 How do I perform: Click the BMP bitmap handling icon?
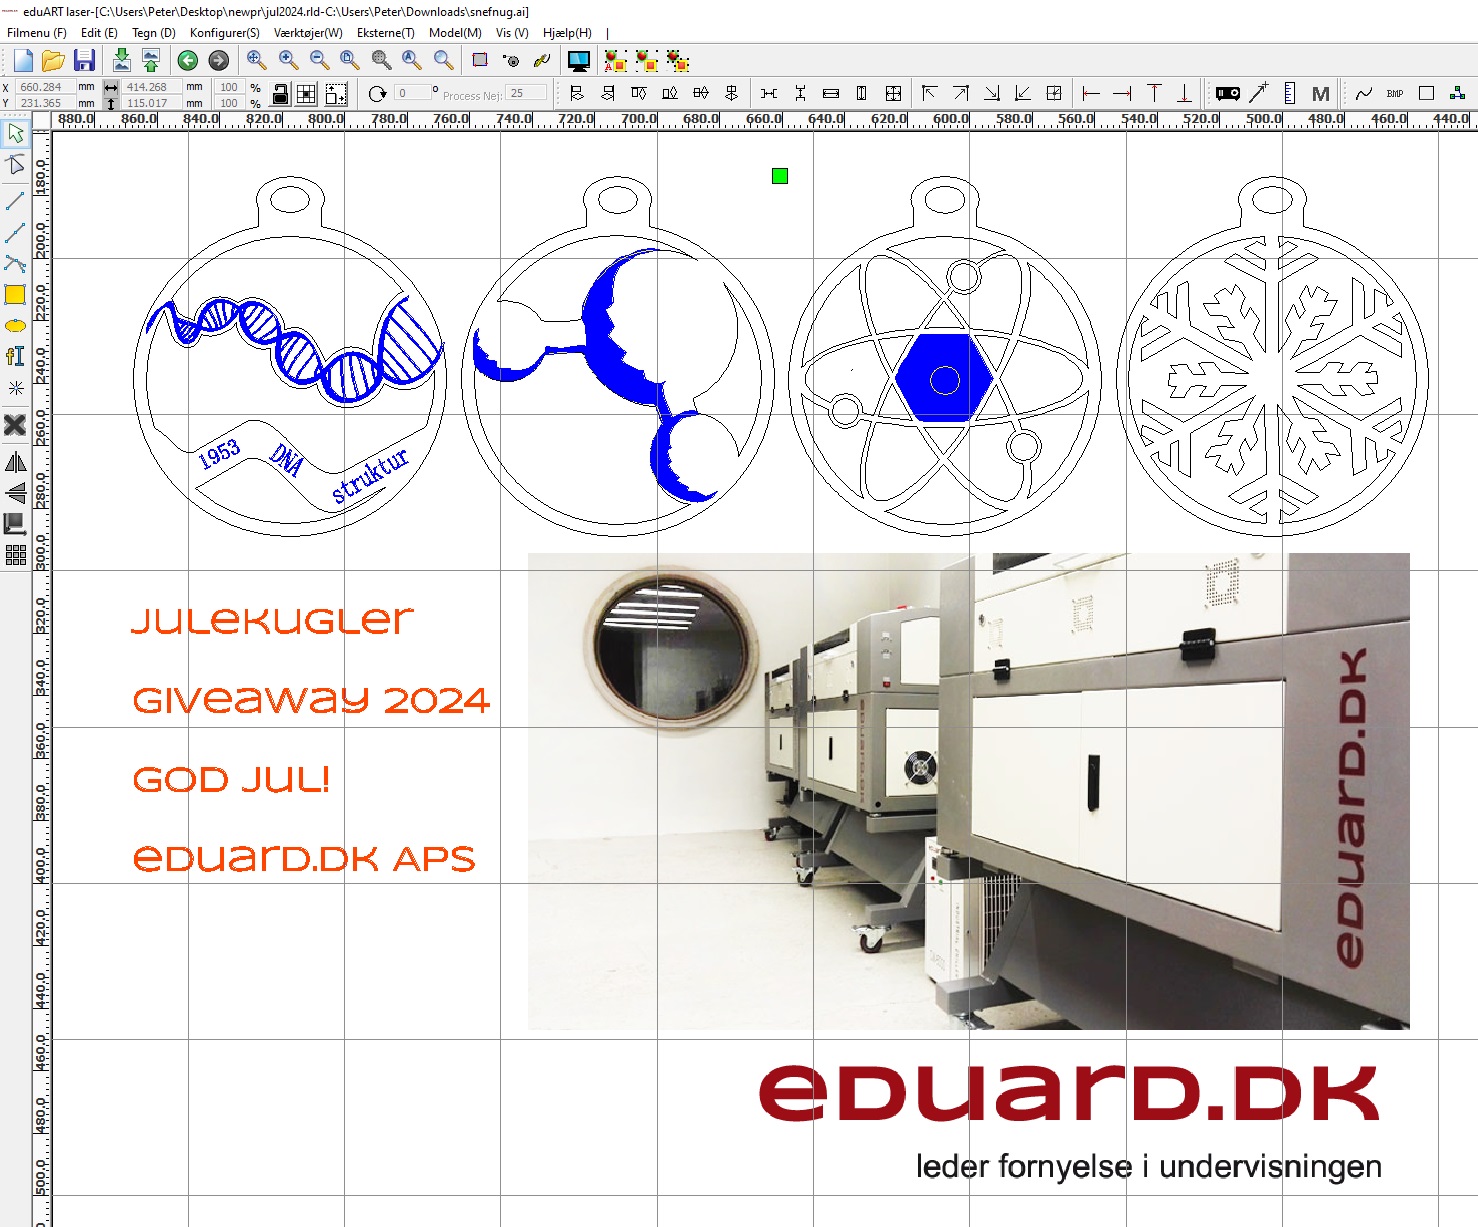(1395, 93)
